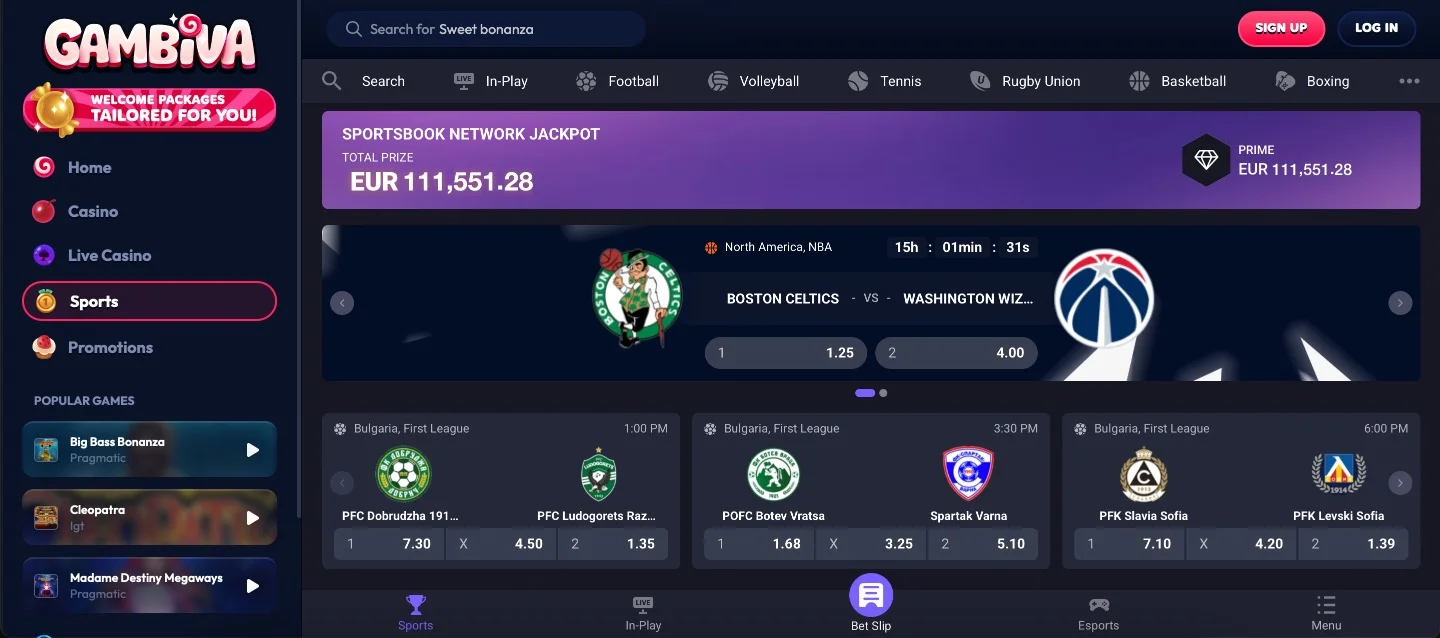The image size is (1440, 638).
Task: Click the right chevron on the NBA banner
Action: point(1399,302)
